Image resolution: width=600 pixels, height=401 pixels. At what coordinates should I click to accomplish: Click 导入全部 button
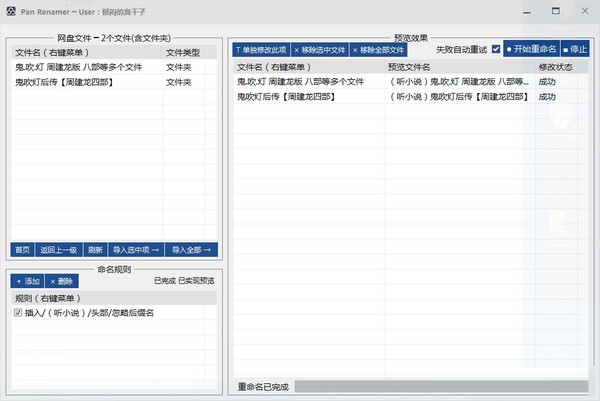(191, 250)
